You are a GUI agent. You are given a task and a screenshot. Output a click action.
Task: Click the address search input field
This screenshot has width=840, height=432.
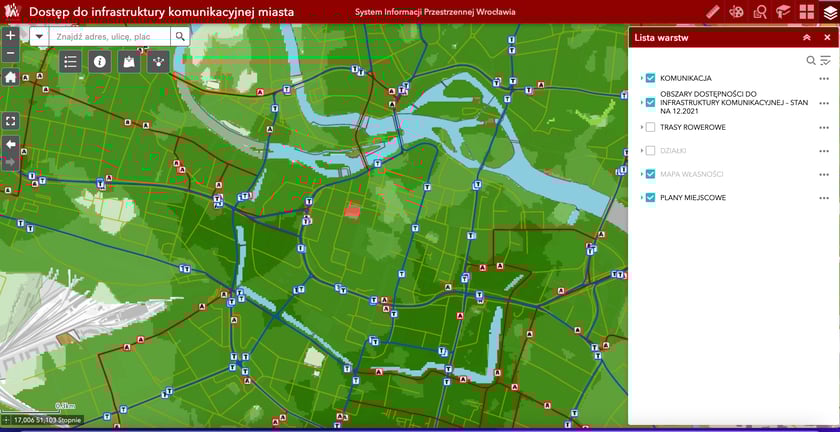click(110, 36)
